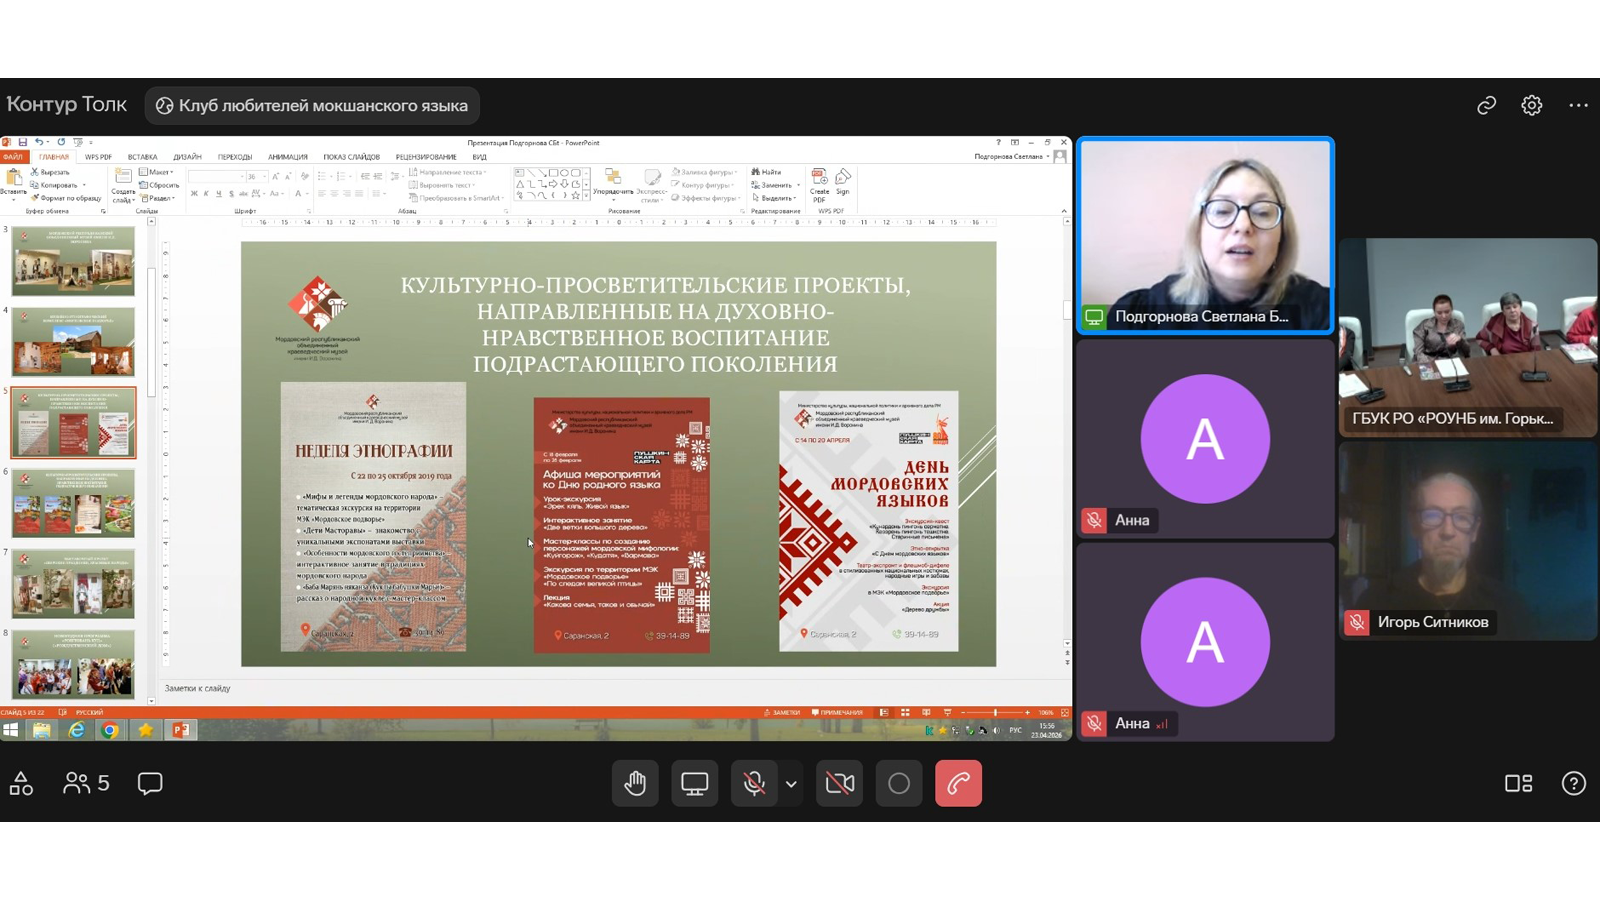Turn on the camera

click(x=840, y=784)
